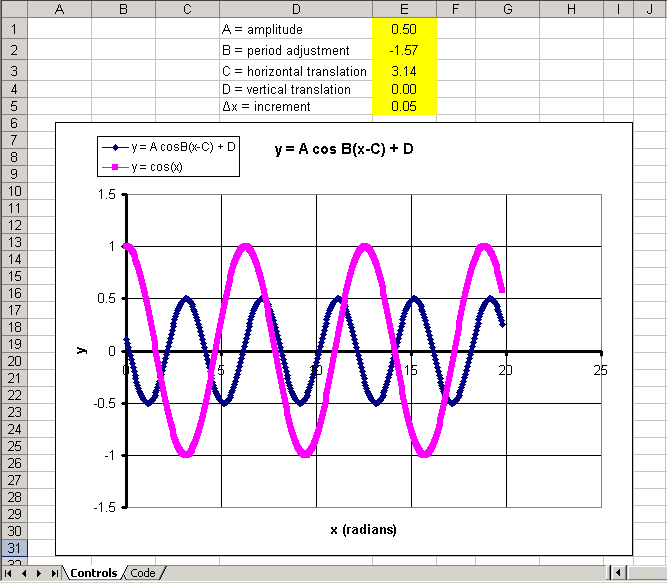Image resolution: width=667 pixels, height=583 pixels.
Task: Select the horizontal translation cell showing 3.14
Action: (x=404, y=71)
